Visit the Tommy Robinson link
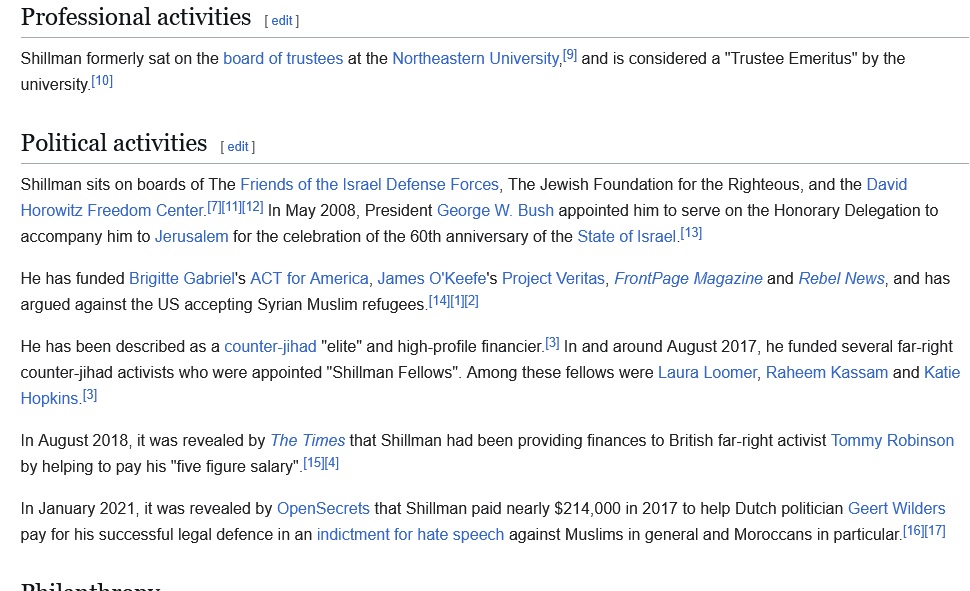This screenshot has height=591, width=970. (x=892, y=441)
